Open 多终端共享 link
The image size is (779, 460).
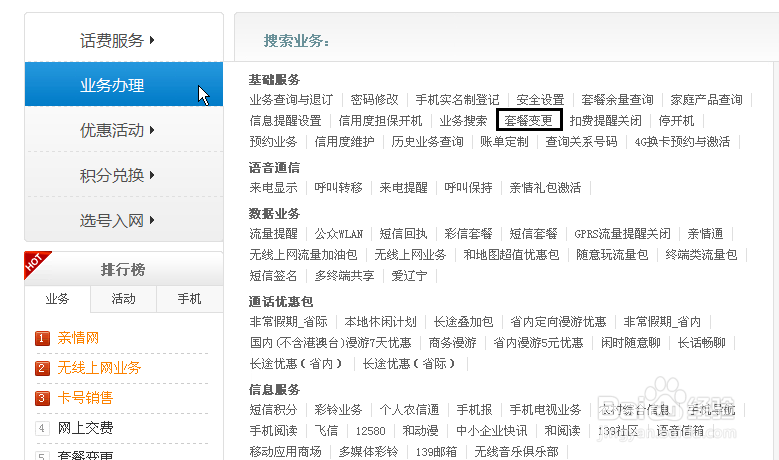(344, 276)
